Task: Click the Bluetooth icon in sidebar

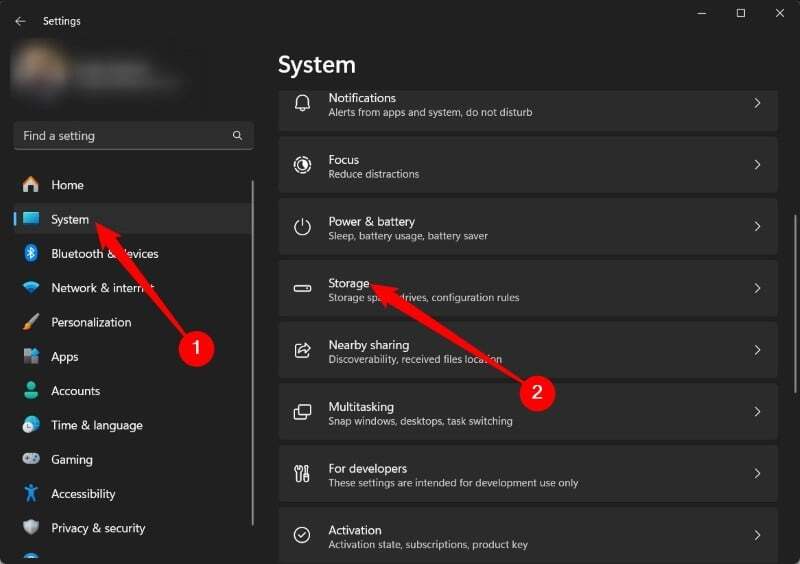Action: [x=31, y=253]
